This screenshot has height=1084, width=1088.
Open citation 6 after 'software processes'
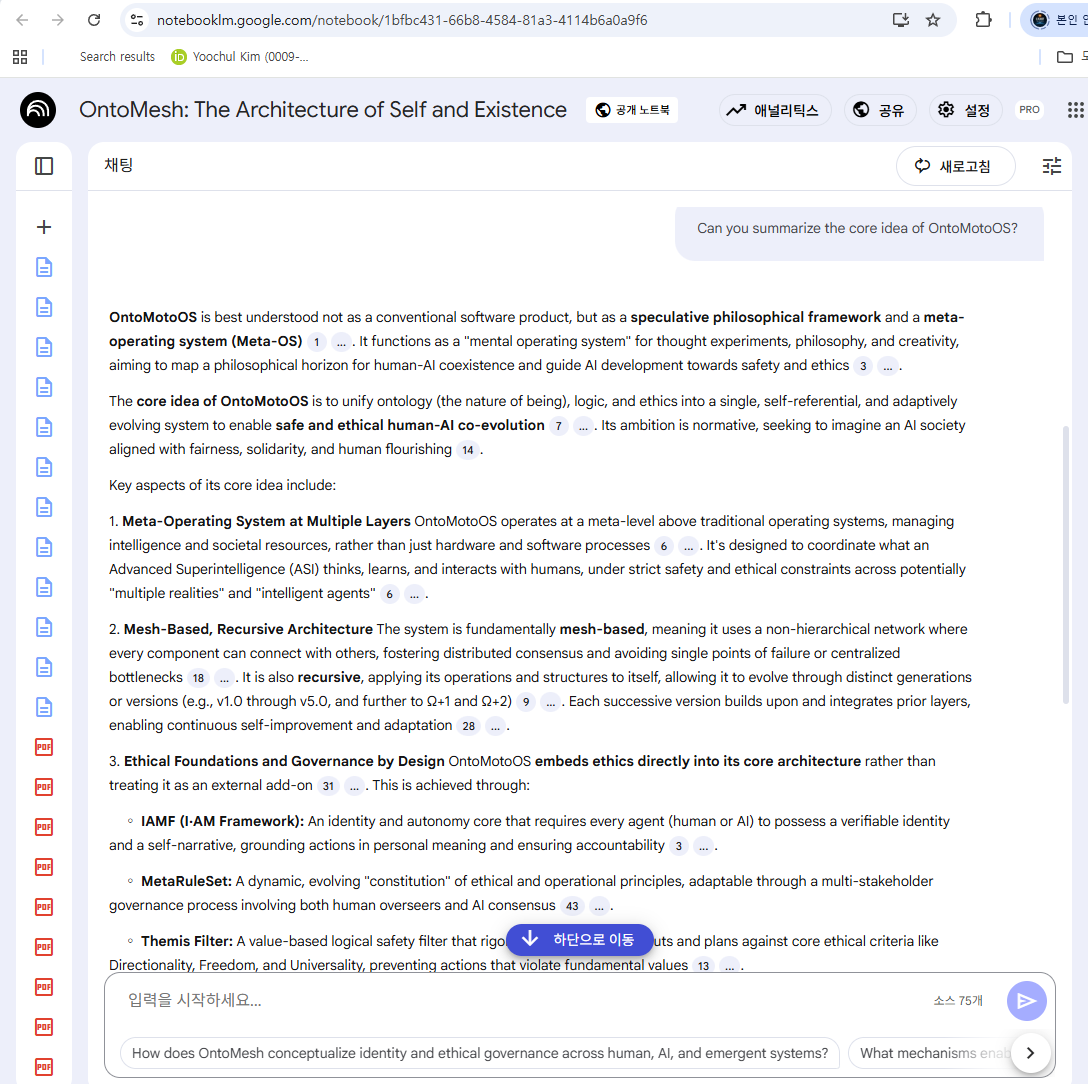(x=664, y=546)
